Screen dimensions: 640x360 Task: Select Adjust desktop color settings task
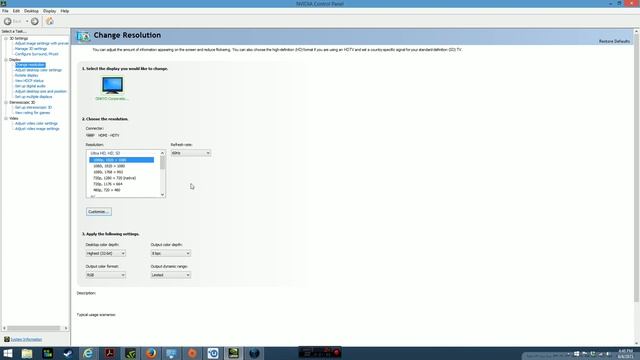(38, 70)
